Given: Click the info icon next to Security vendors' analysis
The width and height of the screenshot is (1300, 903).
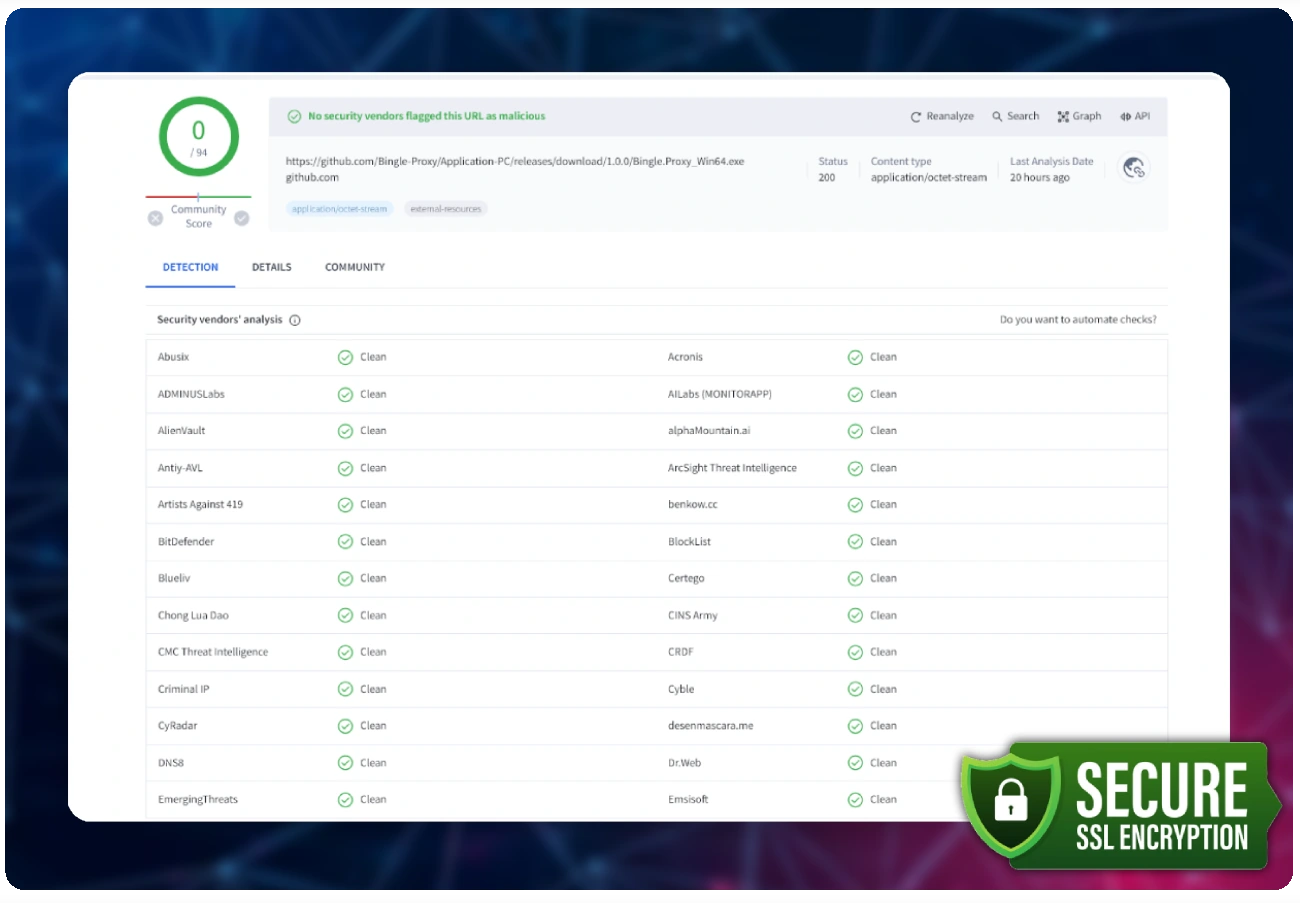Looking at the screenshot, I should [x=295, y=320].
